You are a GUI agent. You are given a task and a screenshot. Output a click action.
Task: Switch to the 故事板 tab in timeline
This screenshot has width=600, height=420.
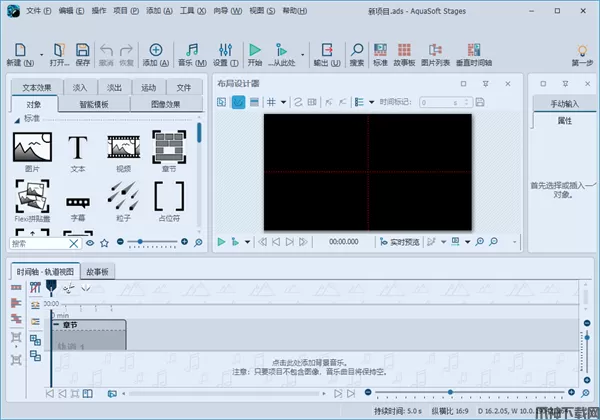click(x=98, y=271)
